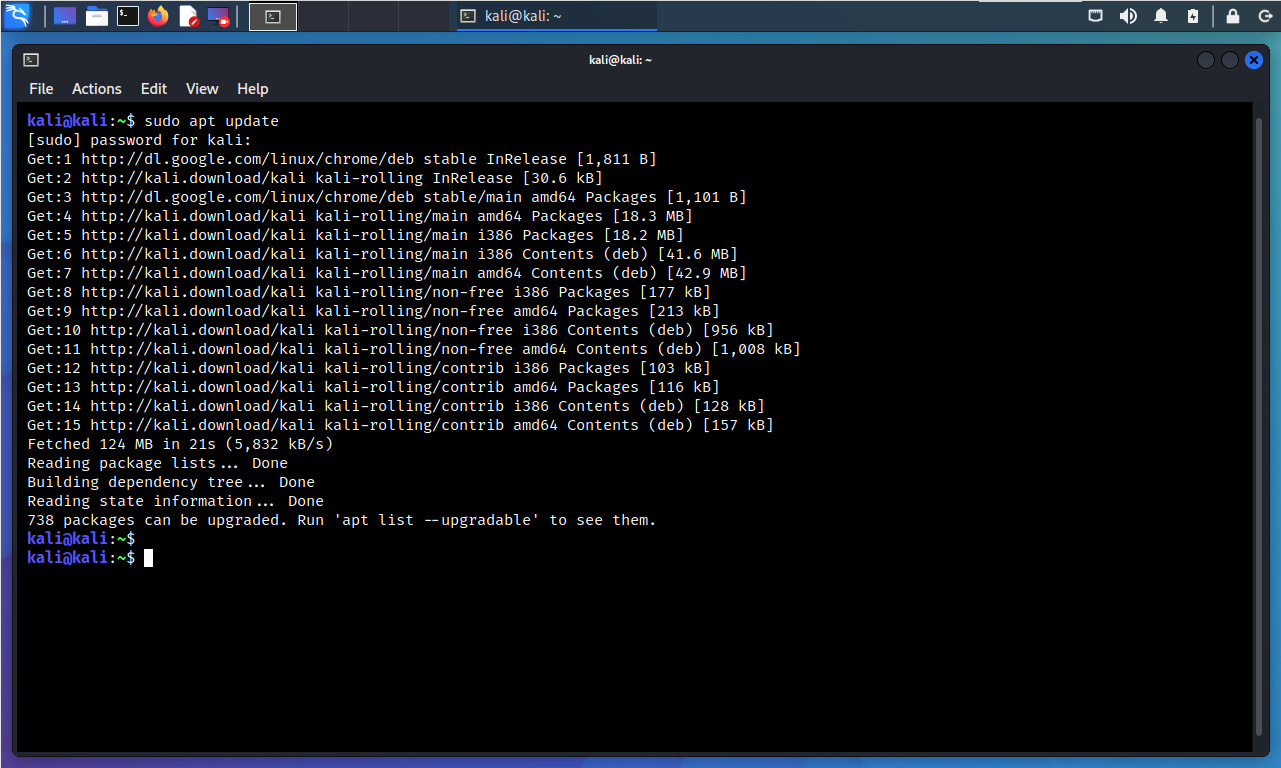Expand the Edit menu

point(154,89)
